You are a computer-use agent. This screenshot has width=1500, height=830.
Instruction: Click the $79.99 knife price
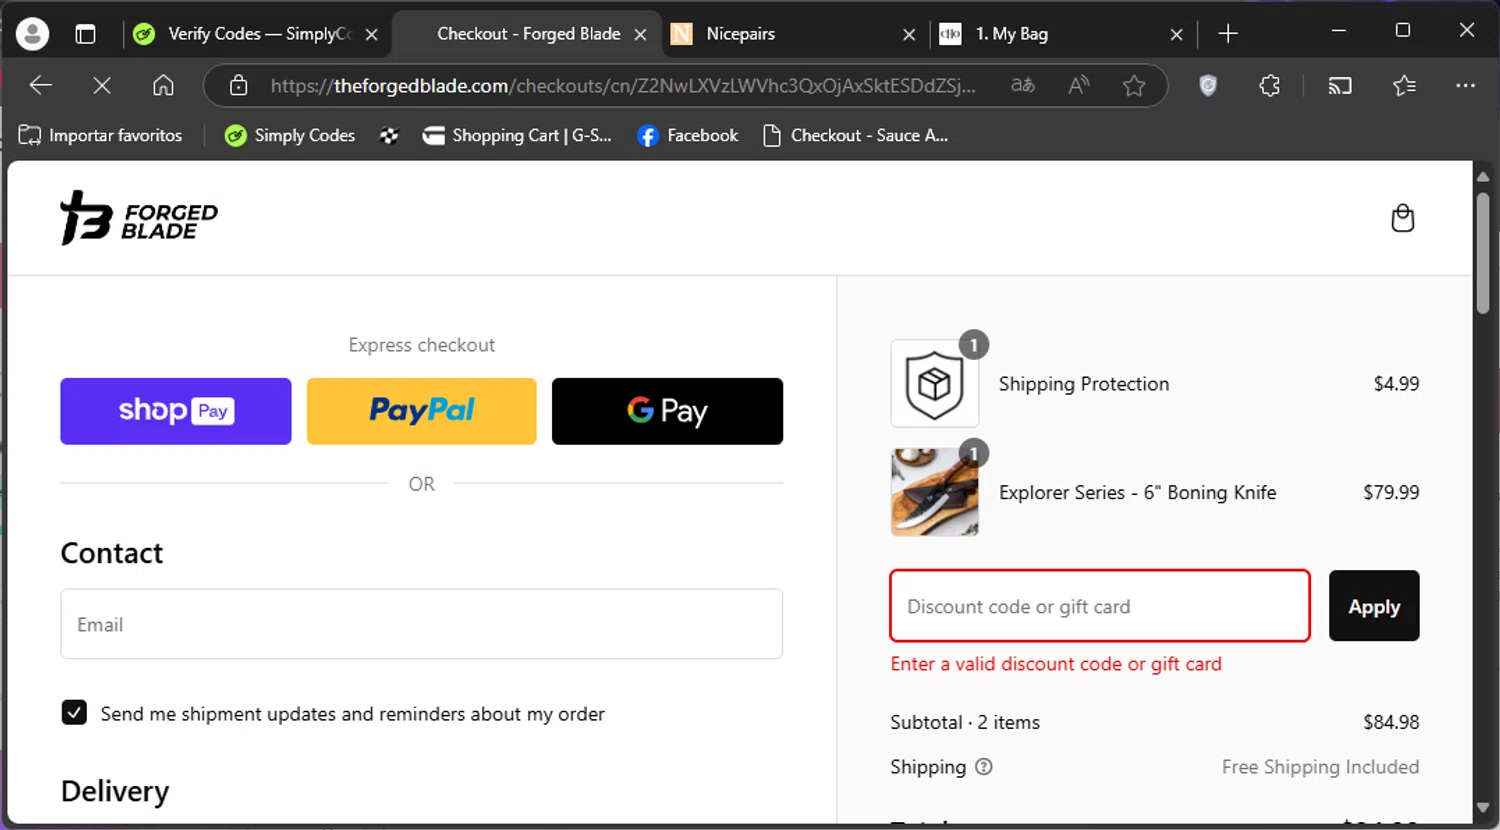point(1391,492)
